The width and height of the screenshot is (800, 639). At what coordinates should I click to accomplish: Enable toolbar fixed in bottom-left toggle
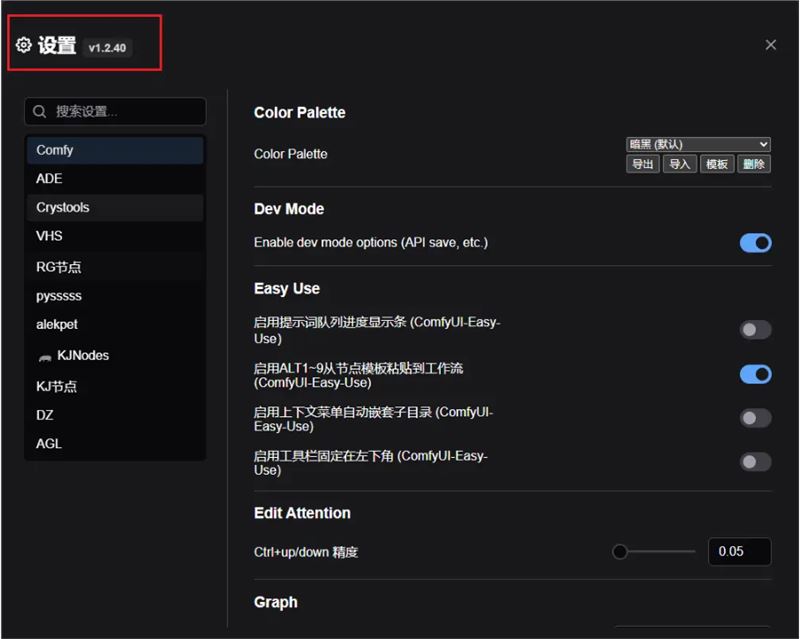click(756, 462)
